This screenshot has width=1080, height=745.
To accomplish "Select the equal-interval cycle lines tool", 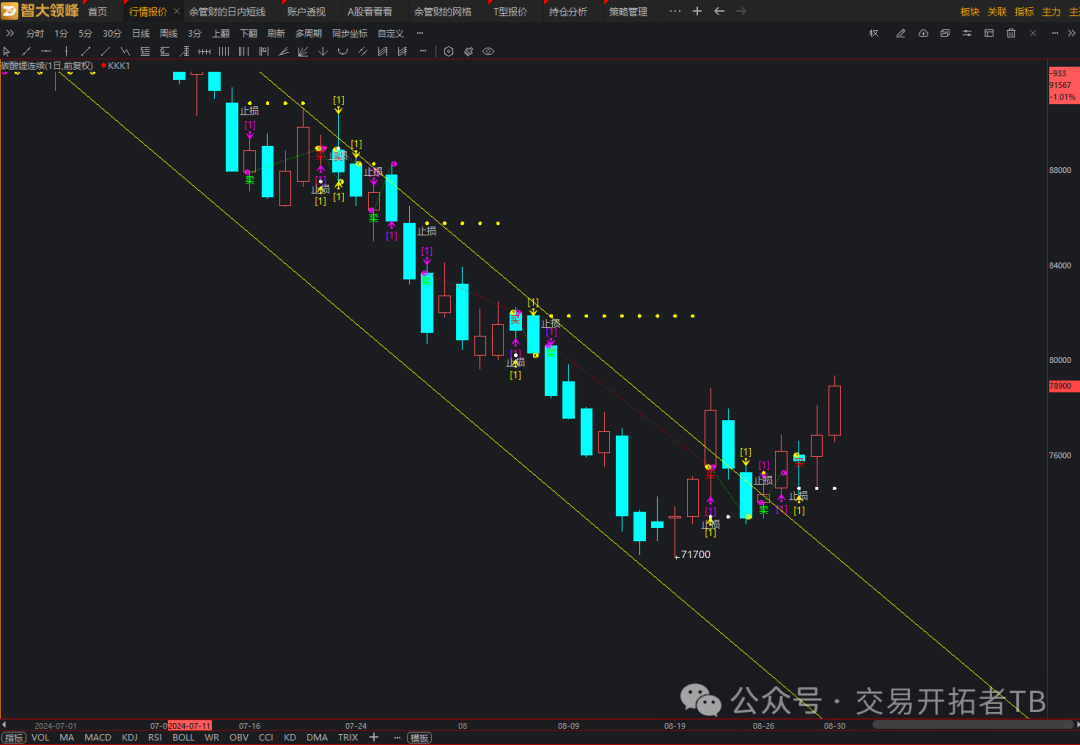I will coord(224,52).
